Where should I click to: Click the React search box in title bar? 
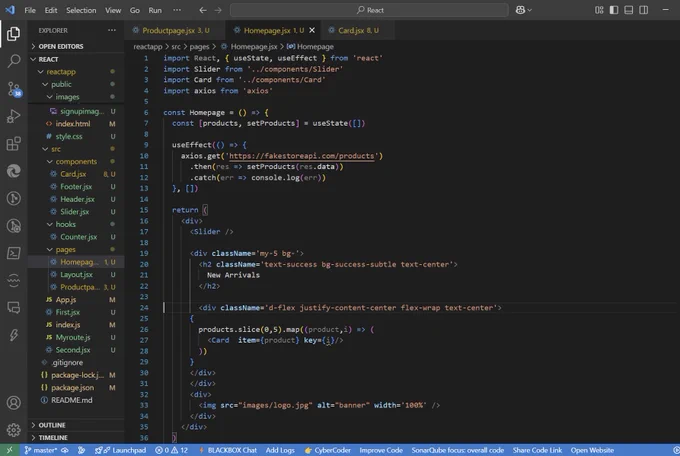369,10
